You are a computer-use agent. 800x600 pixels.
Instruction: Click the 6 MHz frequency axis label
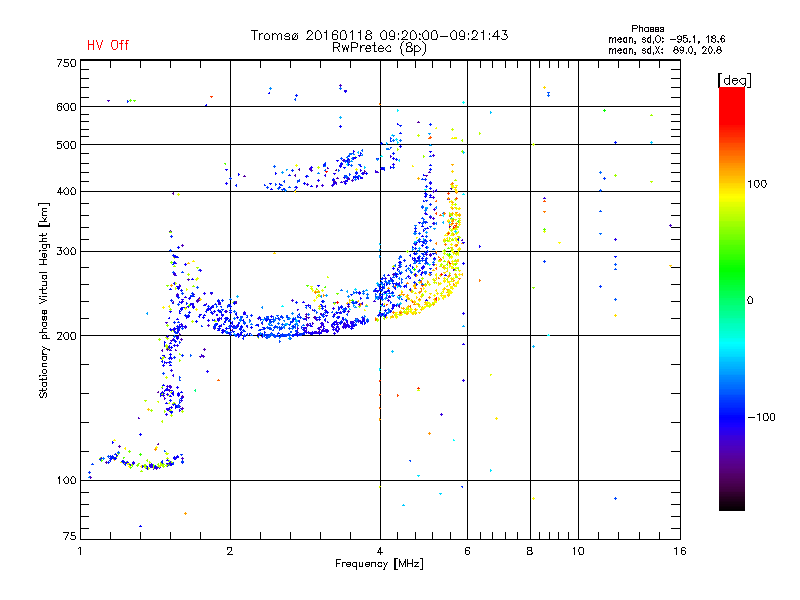pos(467,551)
